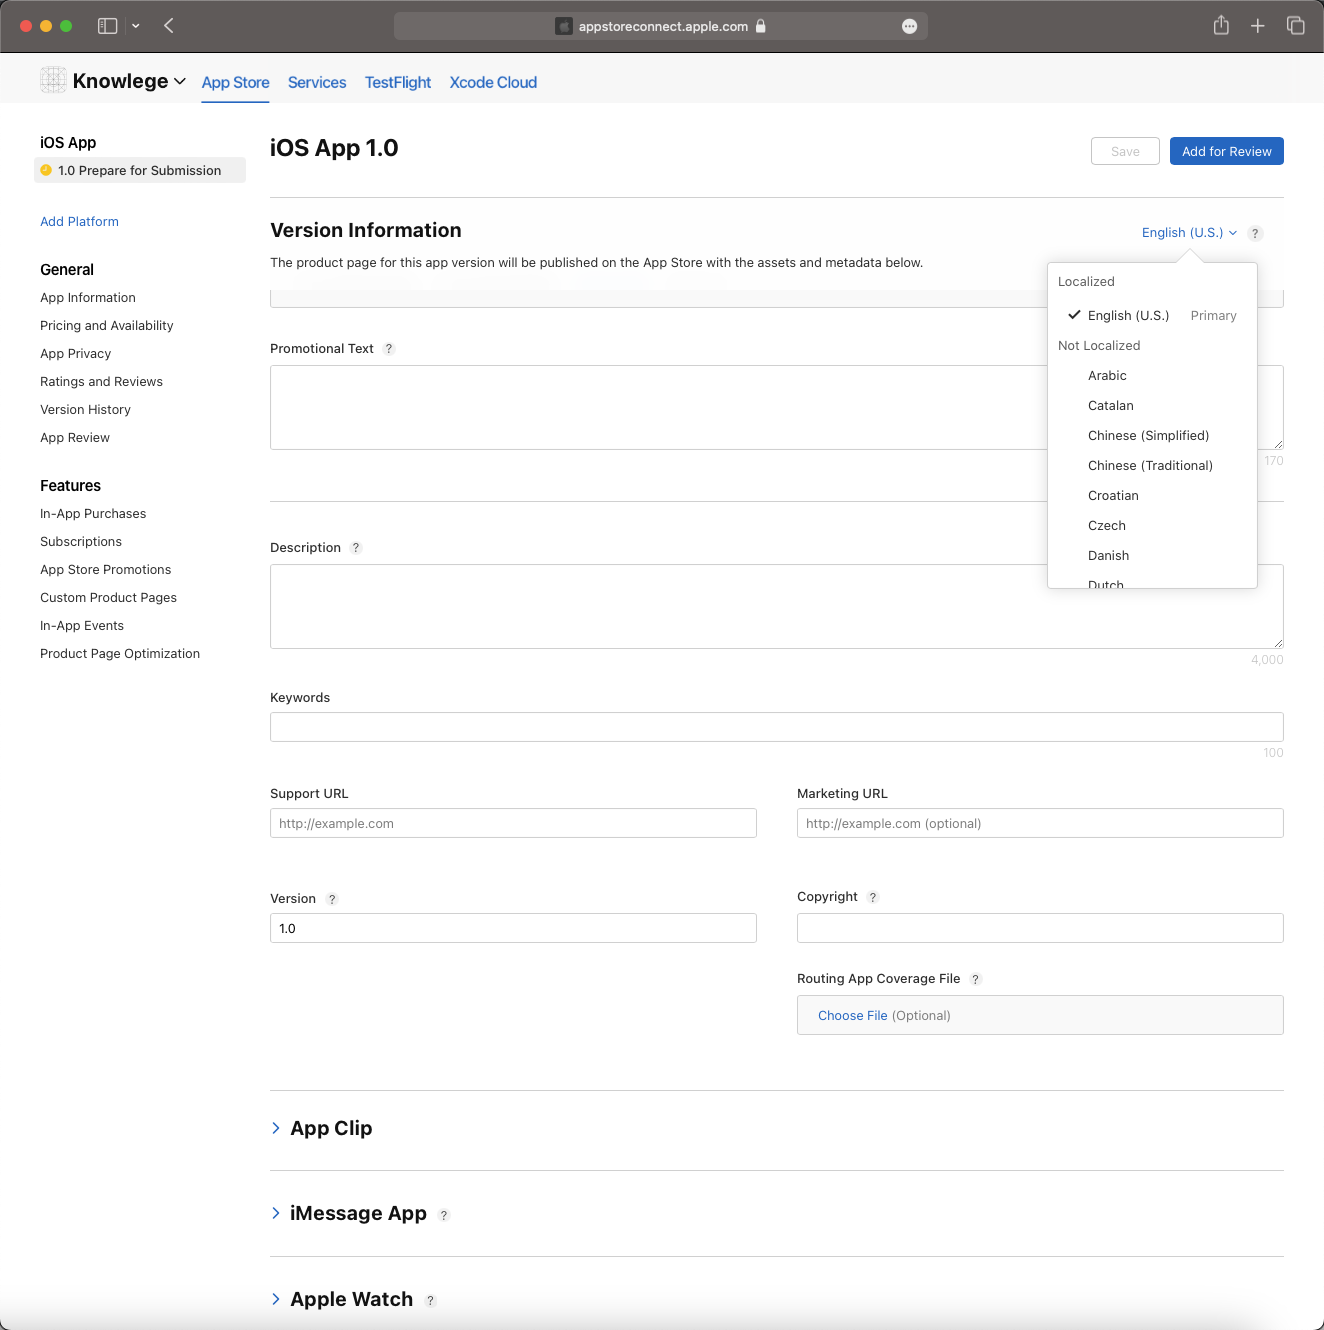Screen dimensions: 1324x1330
Task: Click Routing App Coverage File help icon
Action: tap(976, 979)
